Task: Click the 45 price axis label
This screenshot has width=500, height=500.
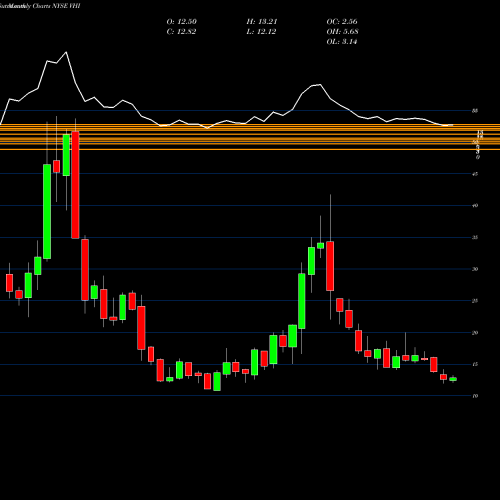Action: tap(475, 174)
